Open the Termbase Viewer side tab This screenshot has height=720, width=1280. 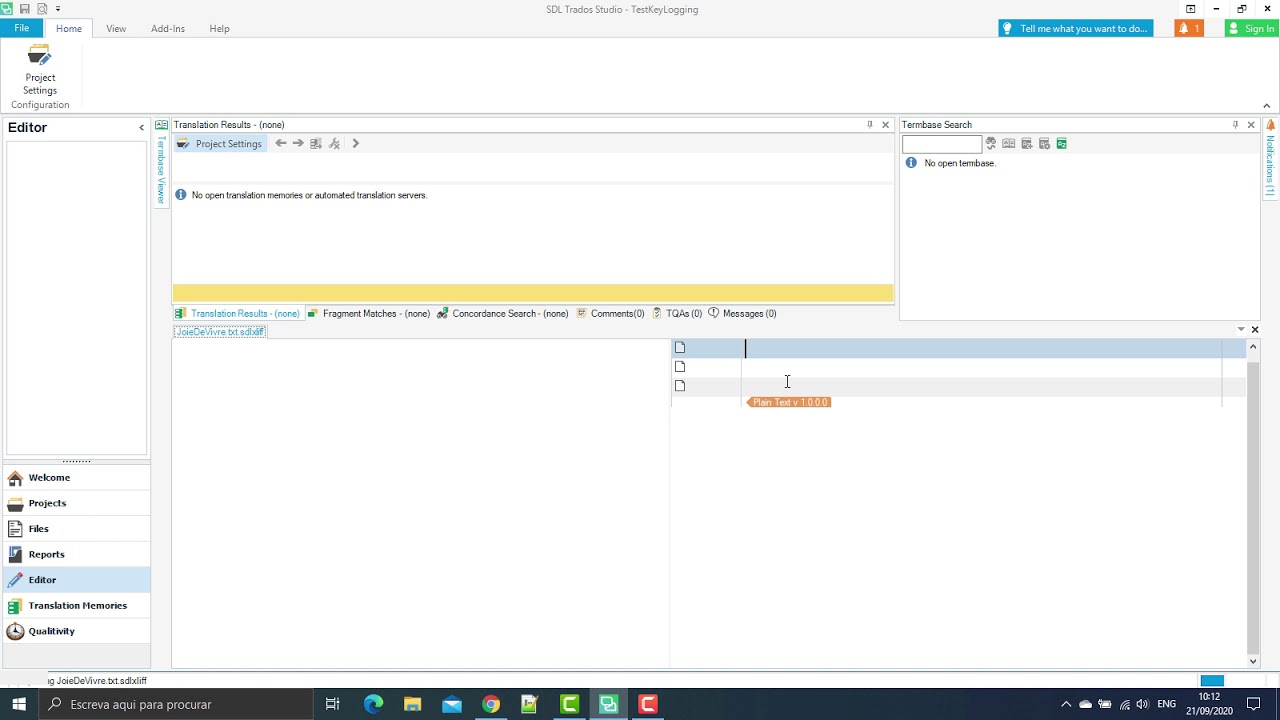click(161, 162)
